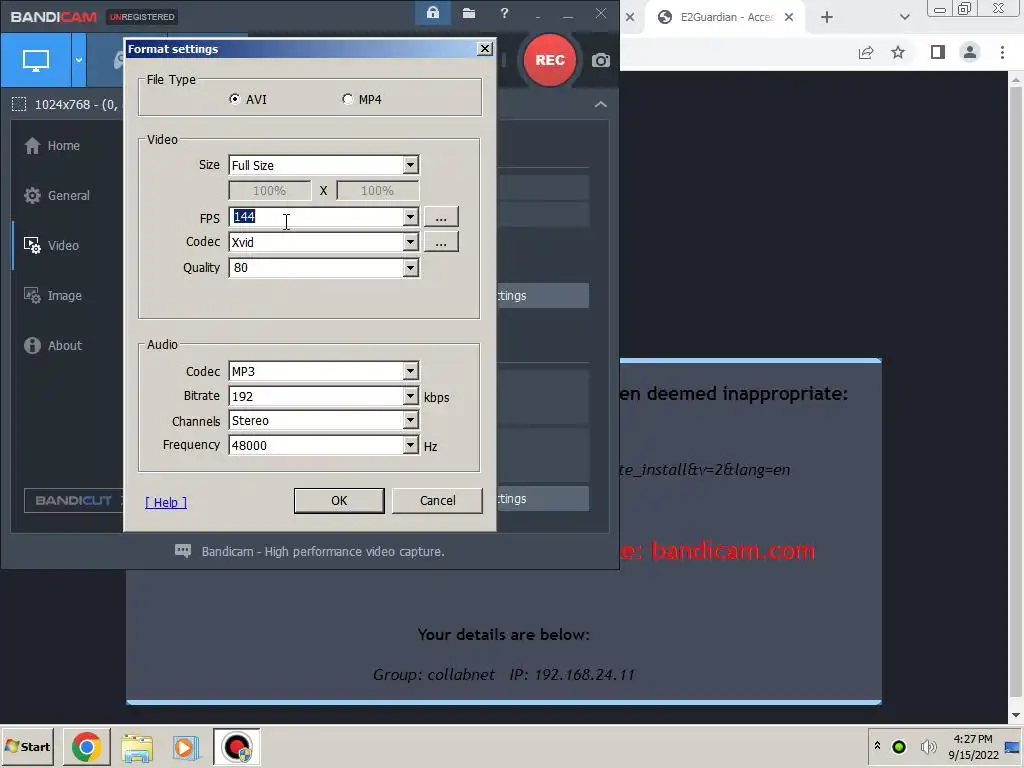This screenshot has width=1024, height=768.
Task: Select the MP4 file type radio button
Action: [347, 99]
